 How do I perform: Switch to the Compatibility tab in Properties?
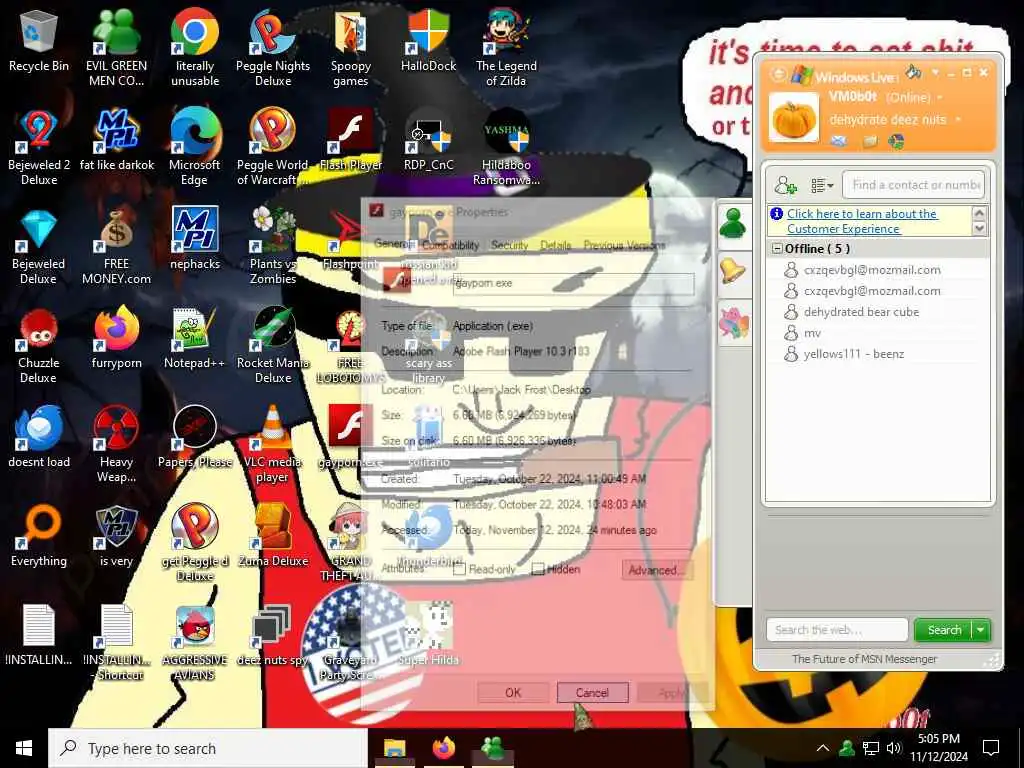[451, 246]
